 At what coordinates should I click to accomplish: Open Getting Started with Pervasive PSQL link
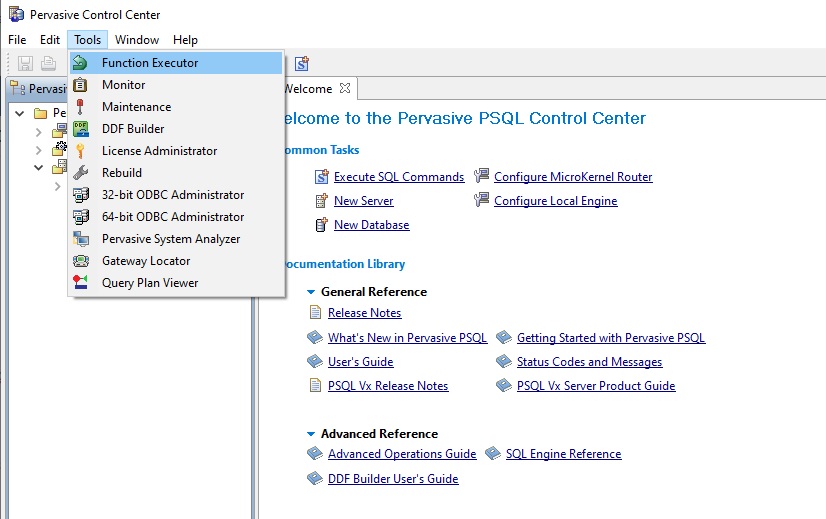click(611, 338)
